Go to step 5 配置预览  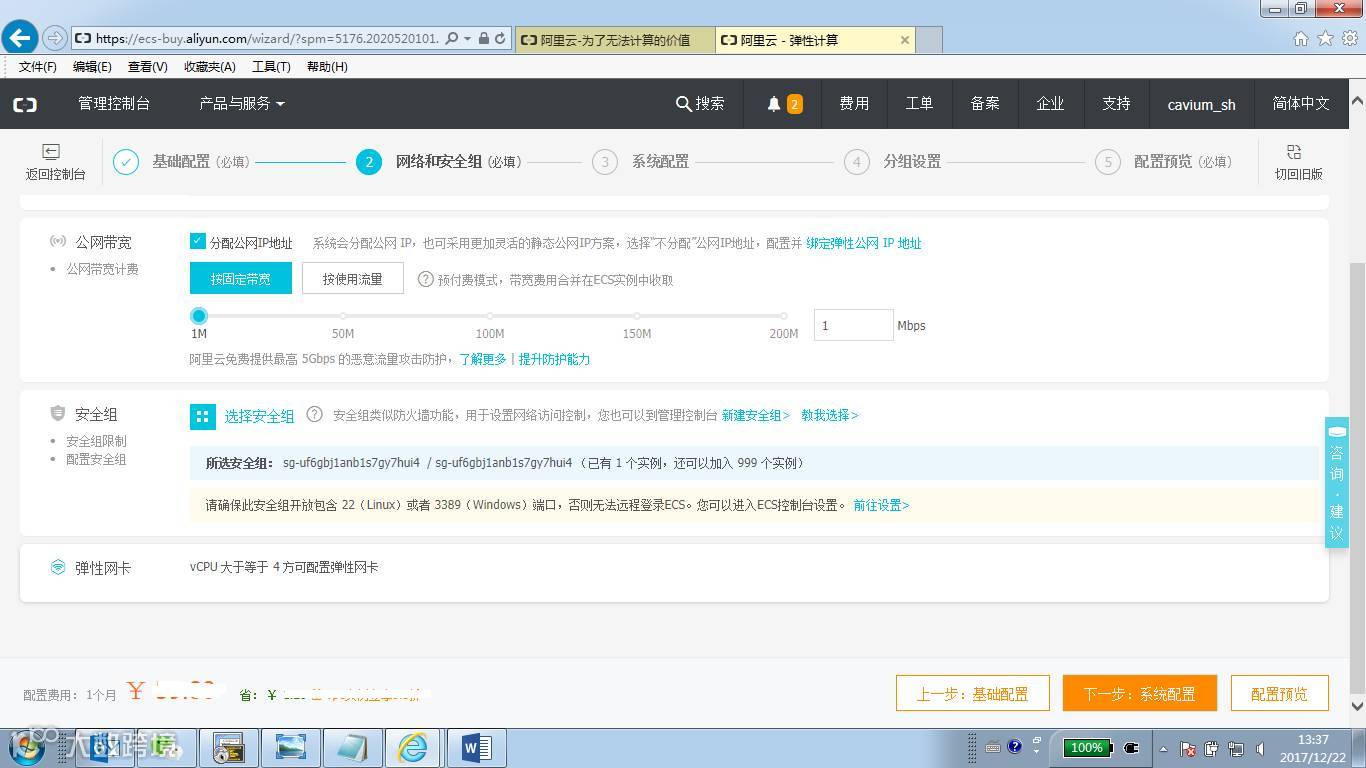[x=1164, y=162]
